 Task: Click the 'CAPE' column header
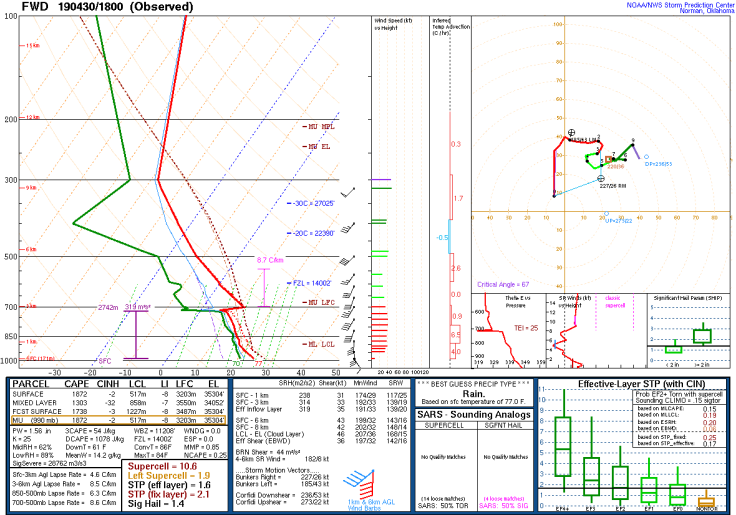77,384
